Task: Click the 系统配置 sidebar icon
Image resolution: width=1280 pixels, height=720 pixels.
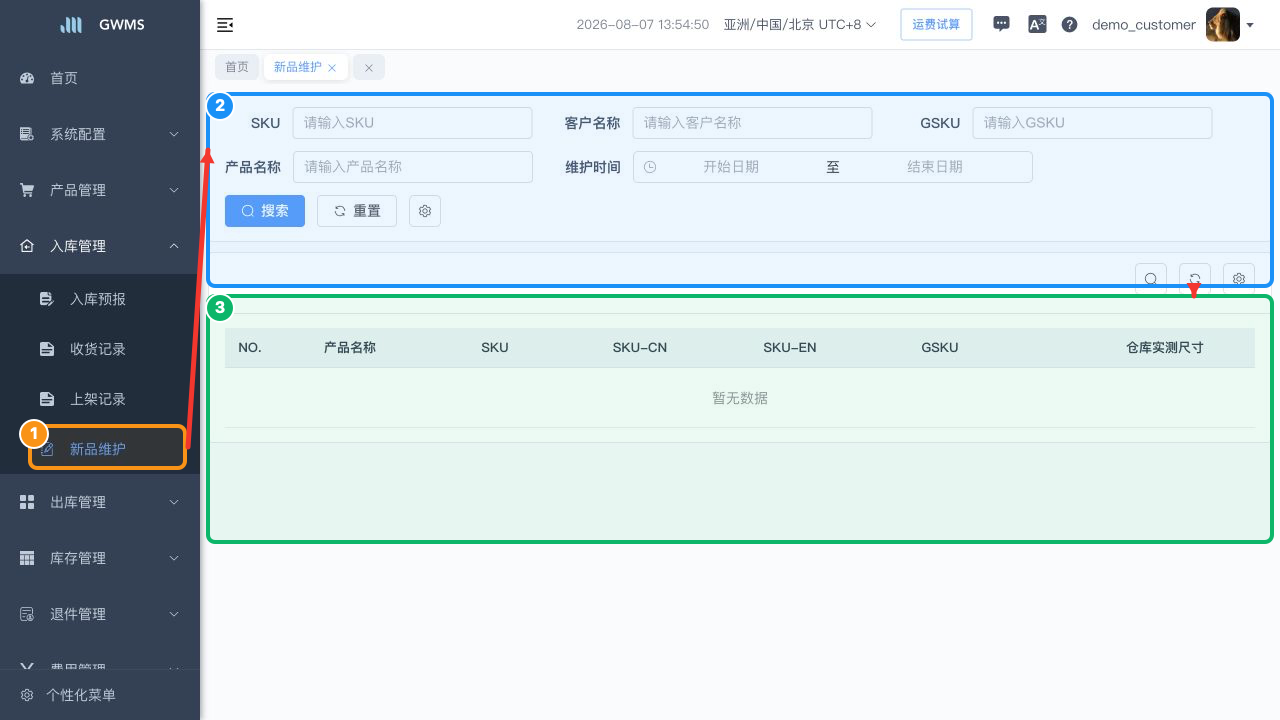Action: [x=27, y=134]
